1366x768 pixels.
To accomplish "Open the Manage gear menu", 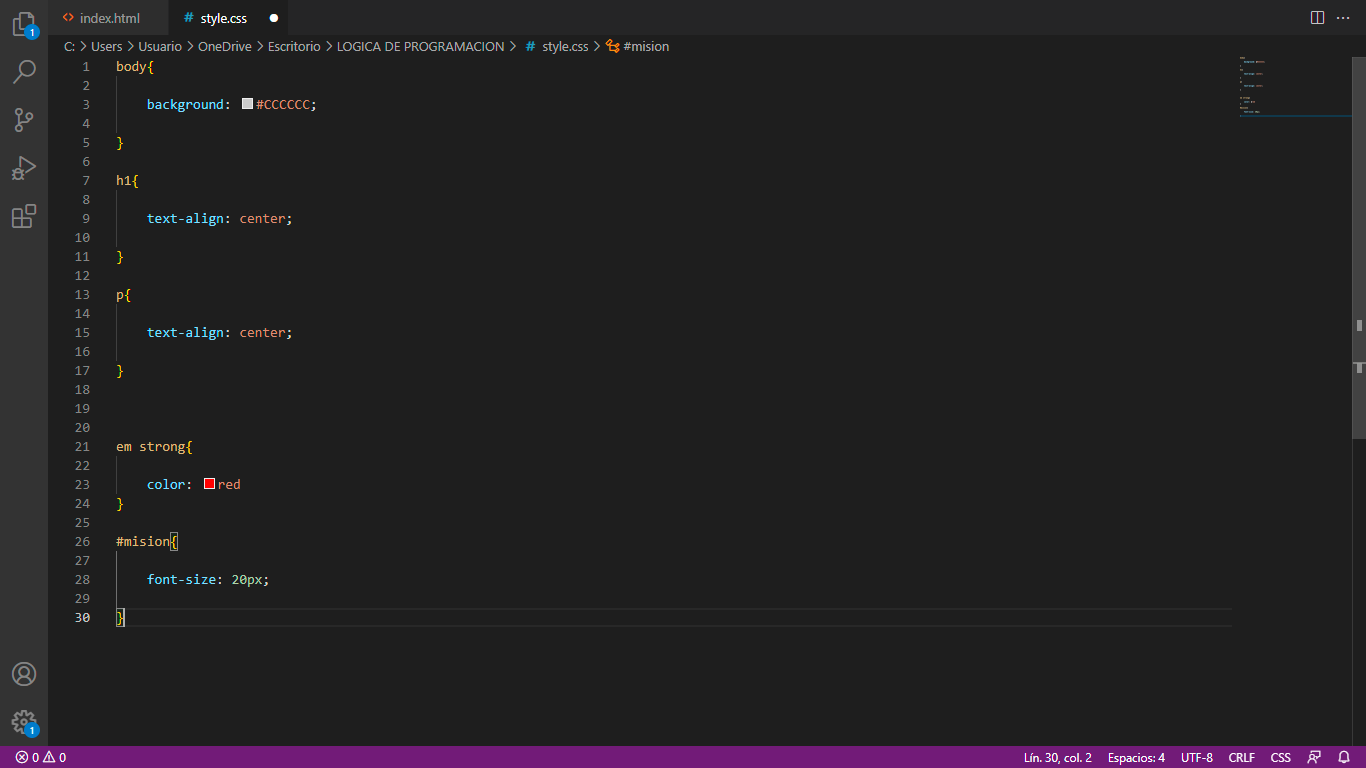I will coord(24,722).
